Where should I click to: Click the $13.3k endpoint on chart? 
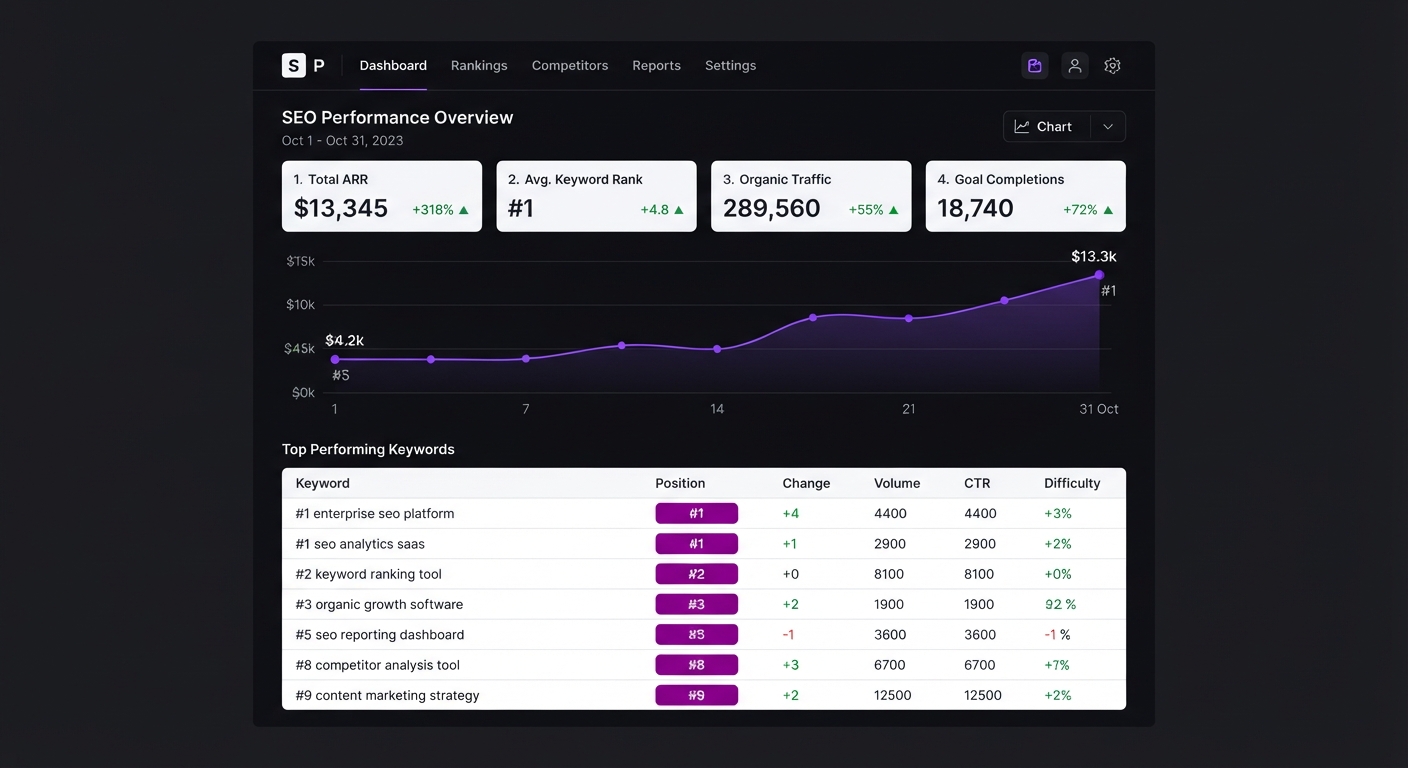pos(1099,275)
